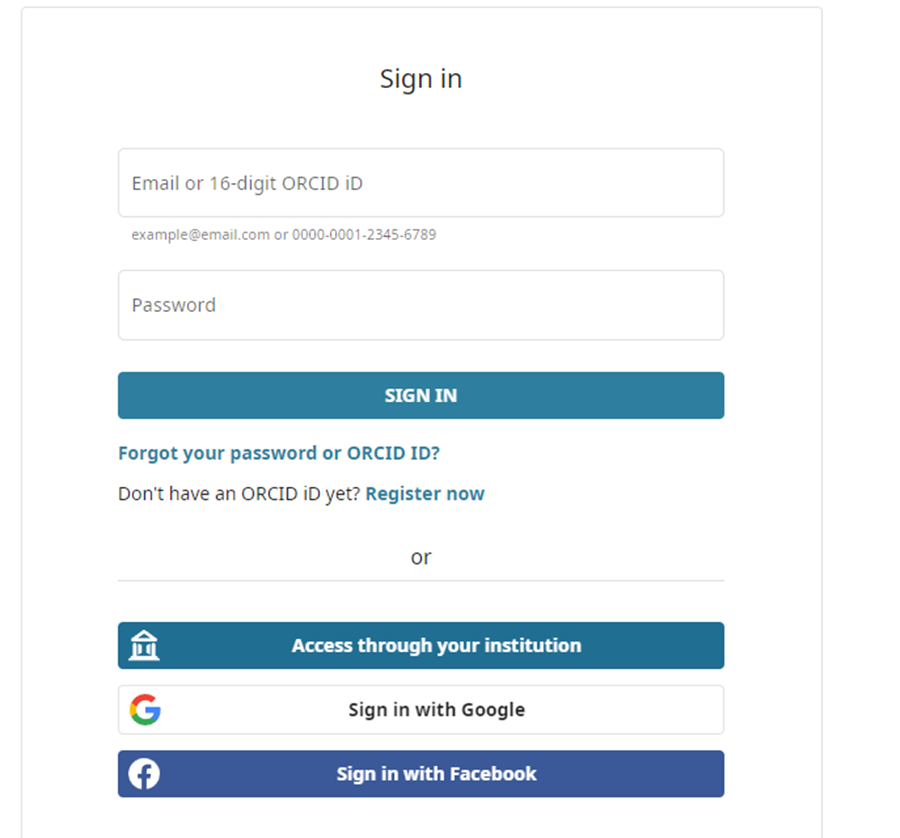900x838 pixels.
Task: Click "Don't have an ORCID iD yet?" text
Action: tap(239, 494)
